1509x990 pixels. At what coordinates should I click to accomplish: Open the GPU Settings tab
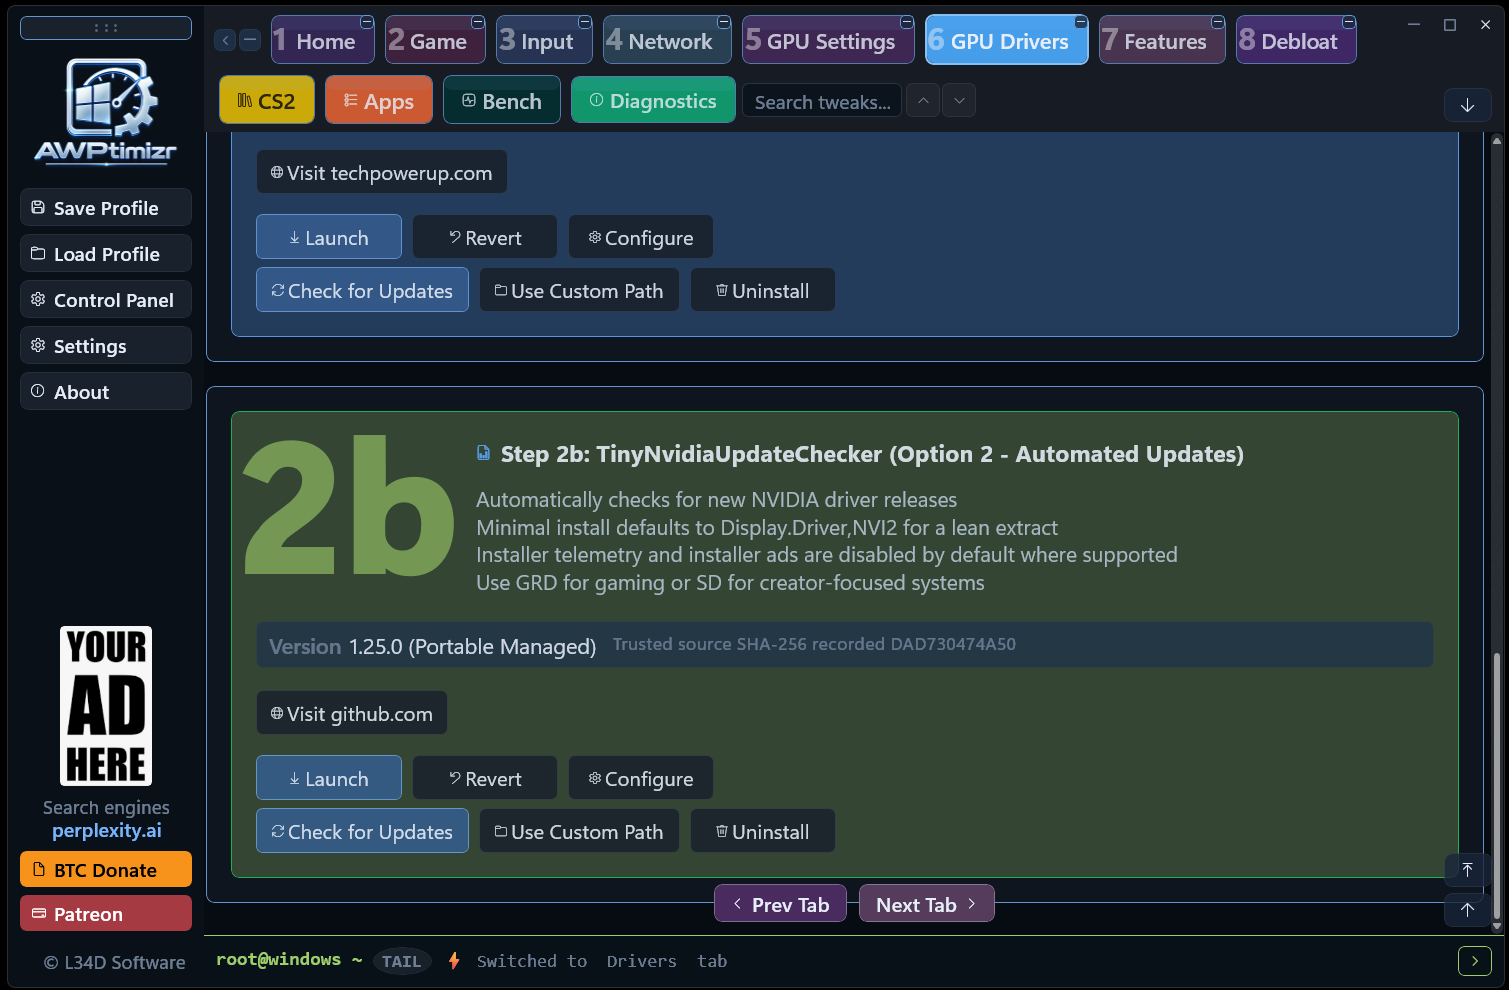click(828, 40)
